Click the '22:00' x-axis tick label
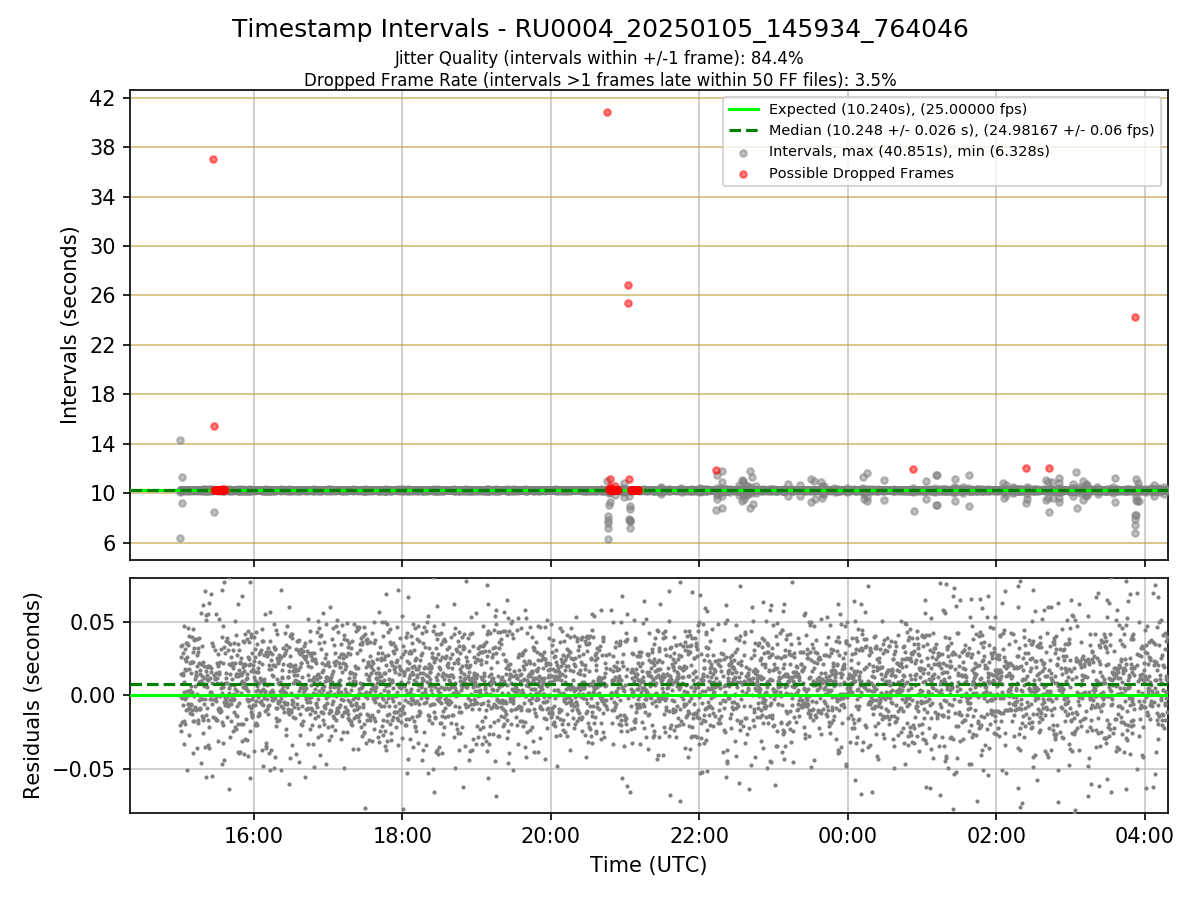The image size is (1200, 900). 699,834
